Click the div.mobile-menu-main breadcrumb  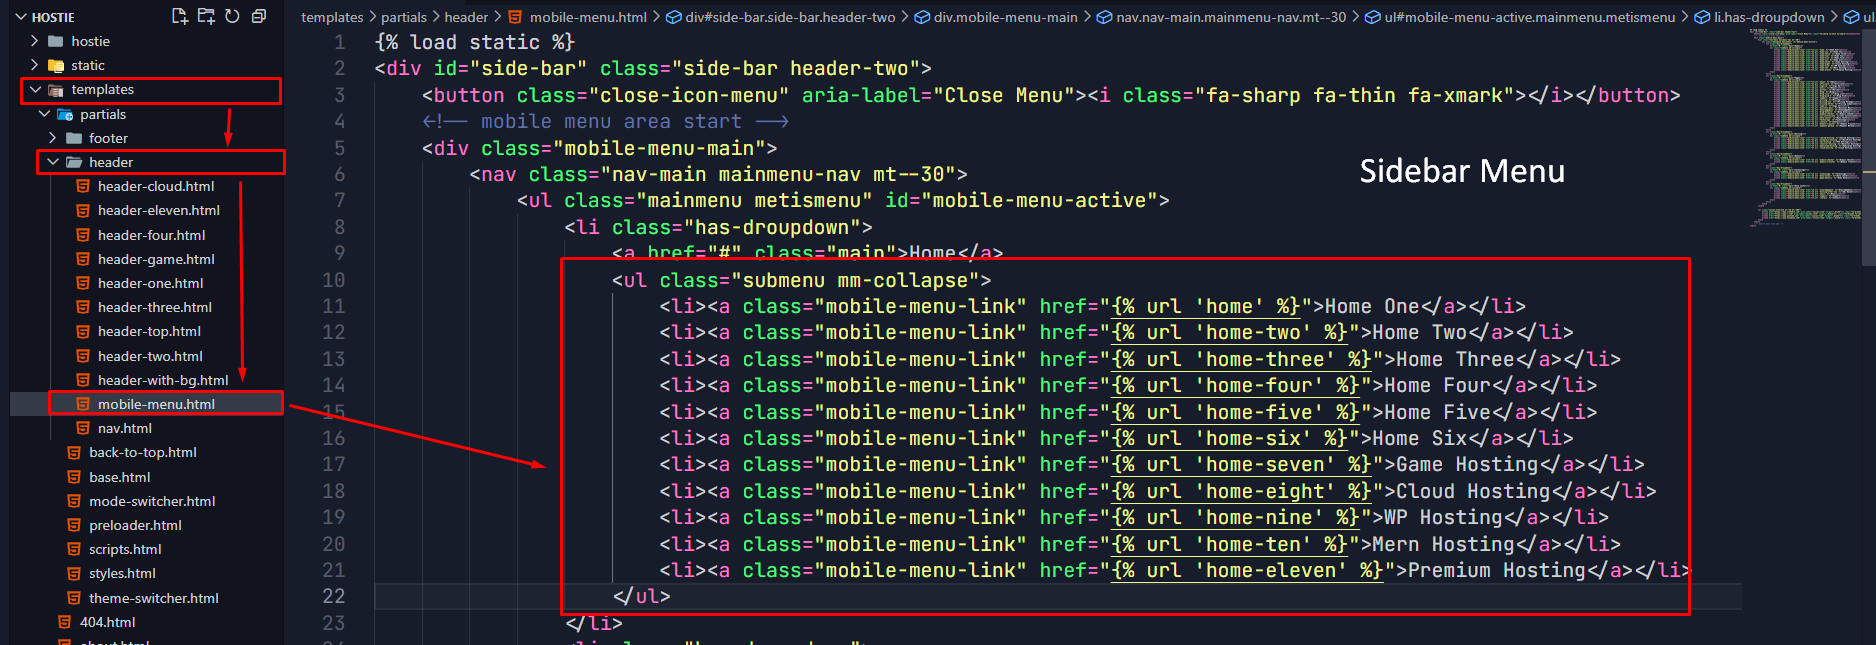tap(1004, 17)
